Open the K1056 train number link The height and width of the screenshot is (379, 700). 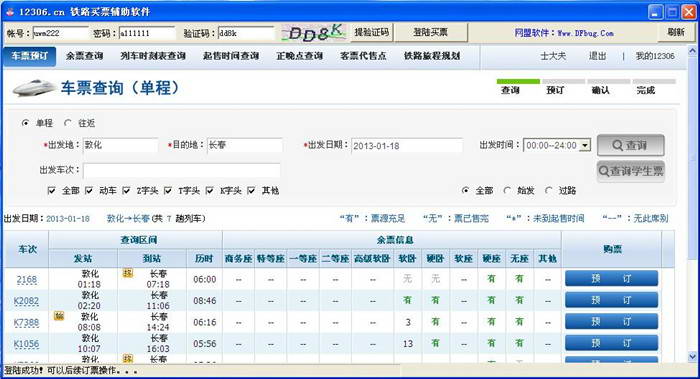(26, 344)
